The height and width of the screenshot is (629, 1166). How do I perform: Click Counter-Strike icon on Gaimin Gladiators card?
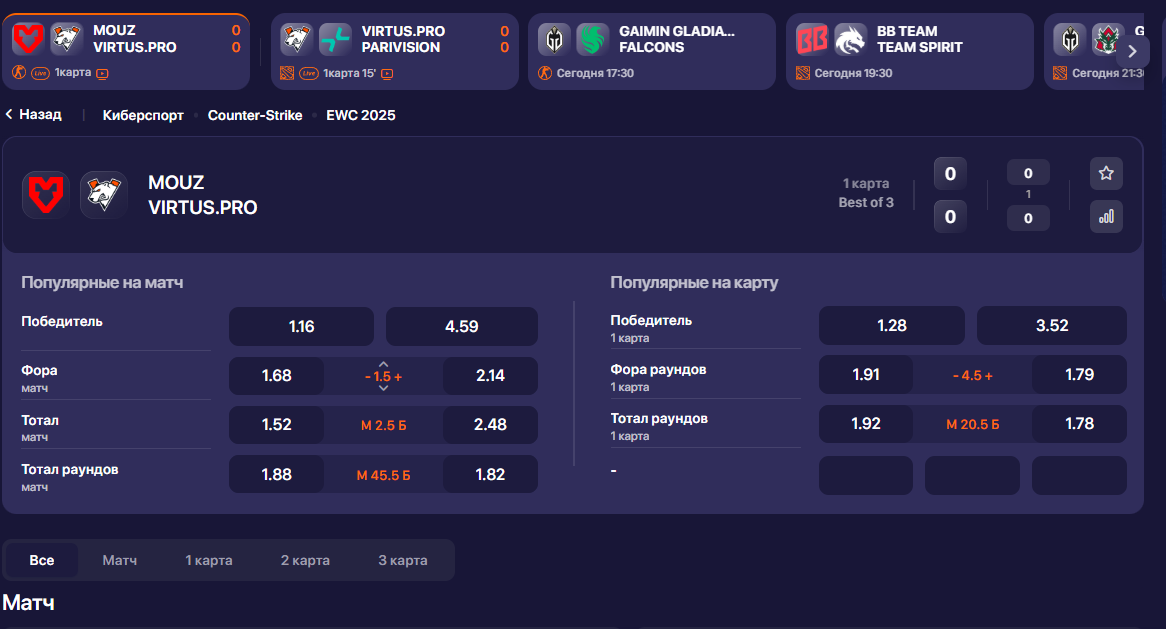coord(545,73)
